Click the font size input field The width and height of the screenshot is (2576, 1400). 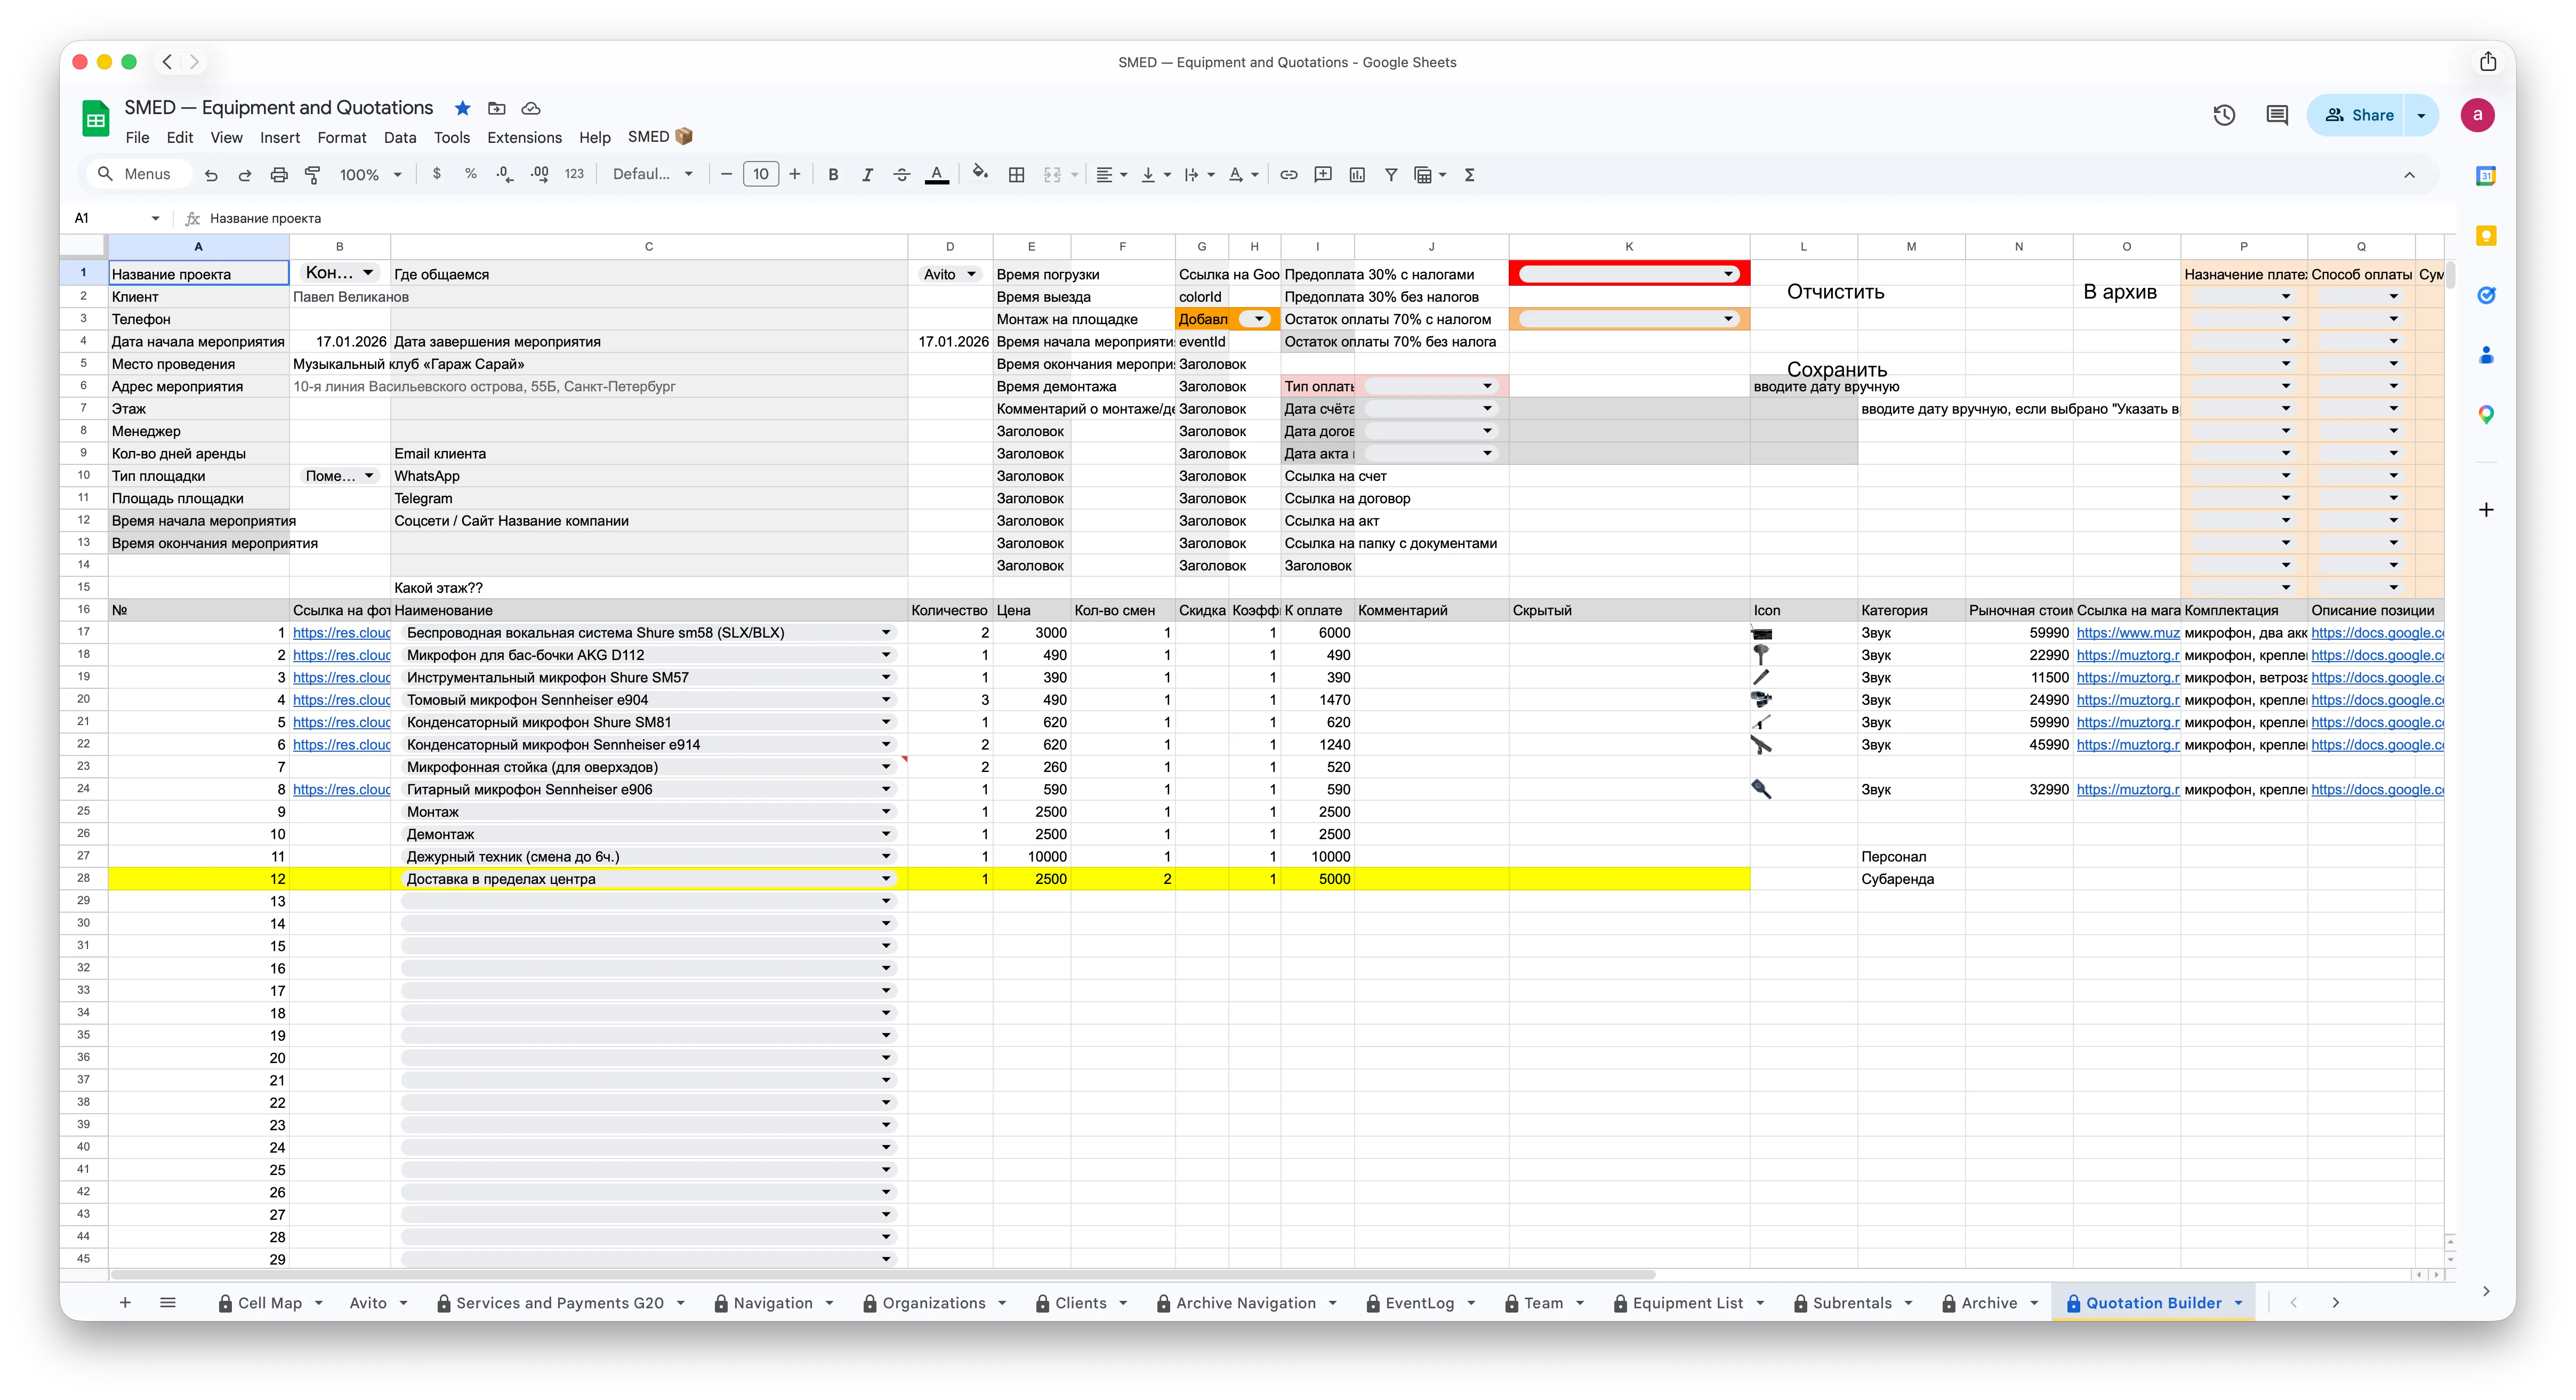(x=760, y=175)
